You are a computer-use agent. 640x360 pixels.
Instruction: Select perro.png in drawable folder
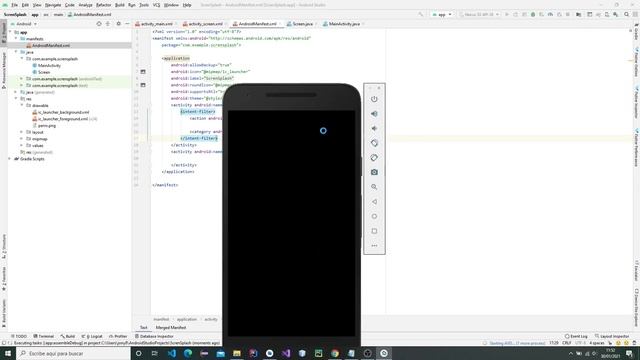(47, 126)
